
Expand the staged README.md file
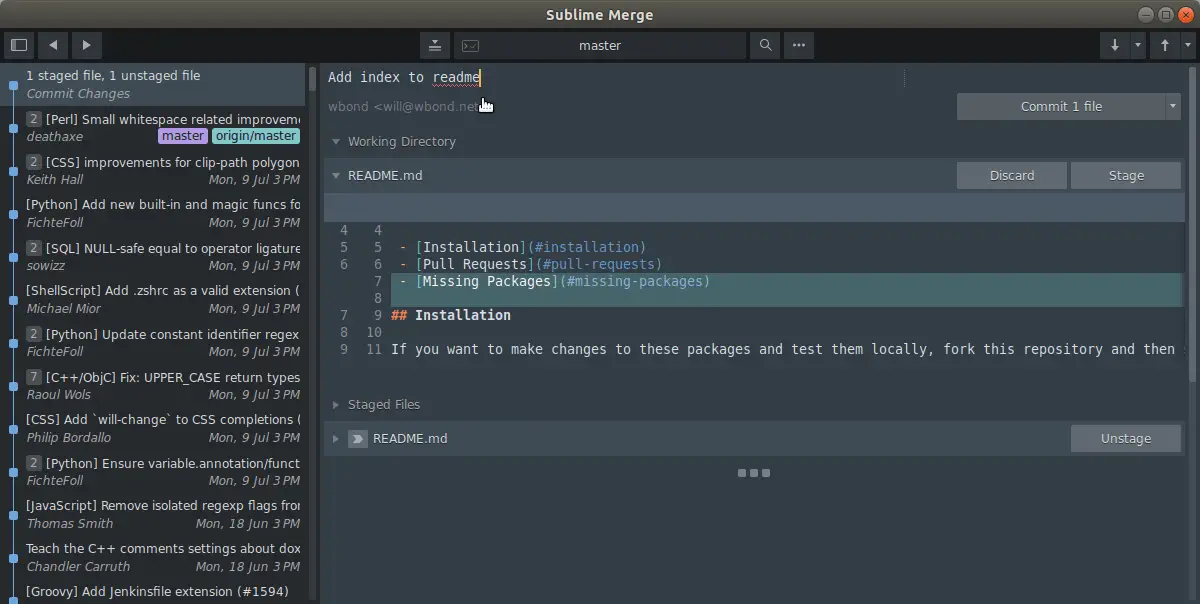(336, 439)
